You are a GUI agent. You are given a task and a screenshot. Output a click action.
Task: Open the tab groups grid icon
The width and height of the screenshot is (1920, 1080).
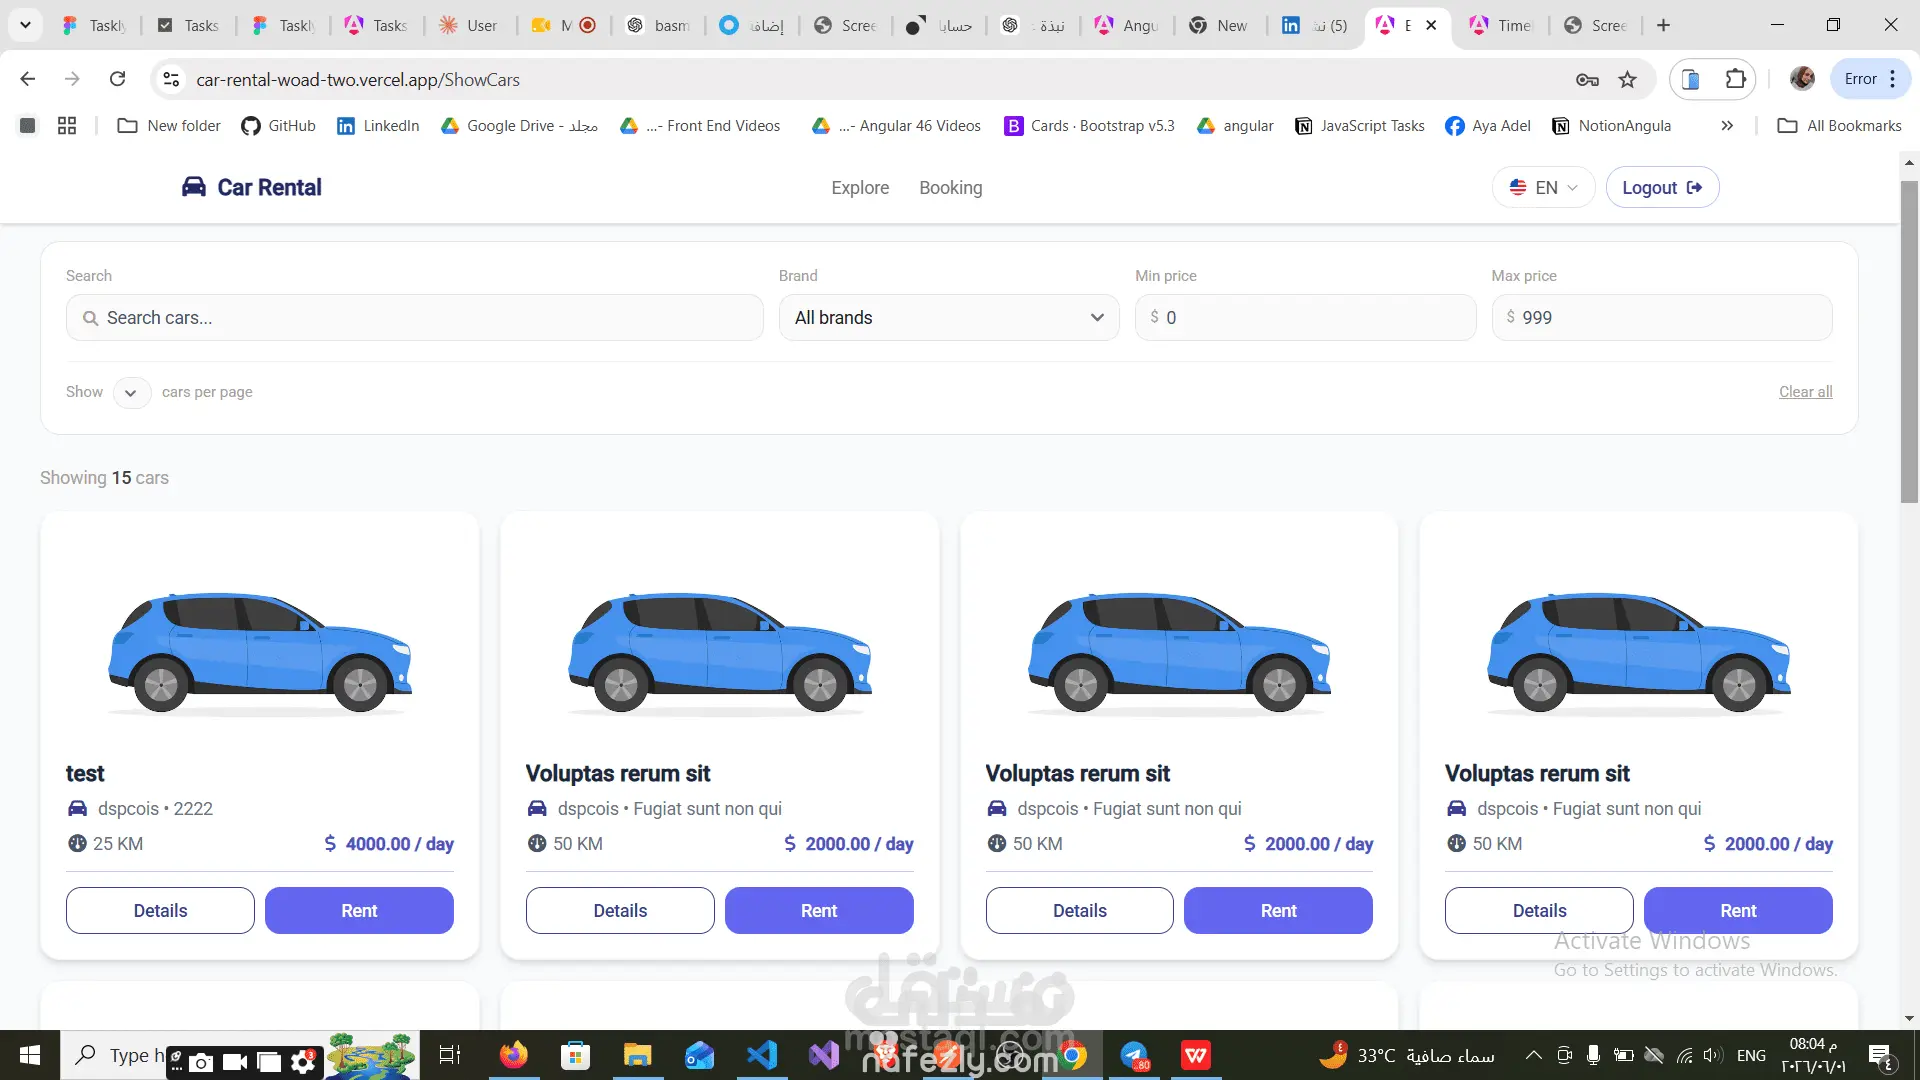[67, 126]
